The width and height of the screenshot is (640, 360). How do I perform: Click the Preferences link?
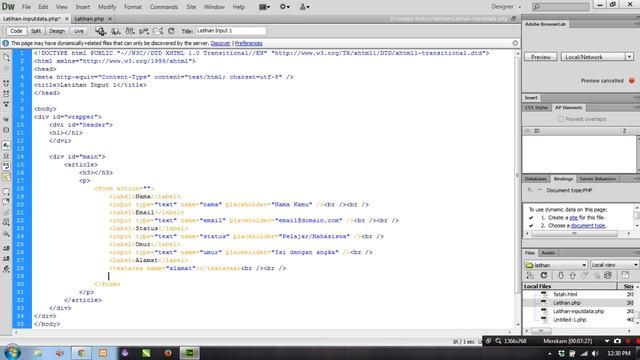tap(249, 43)
